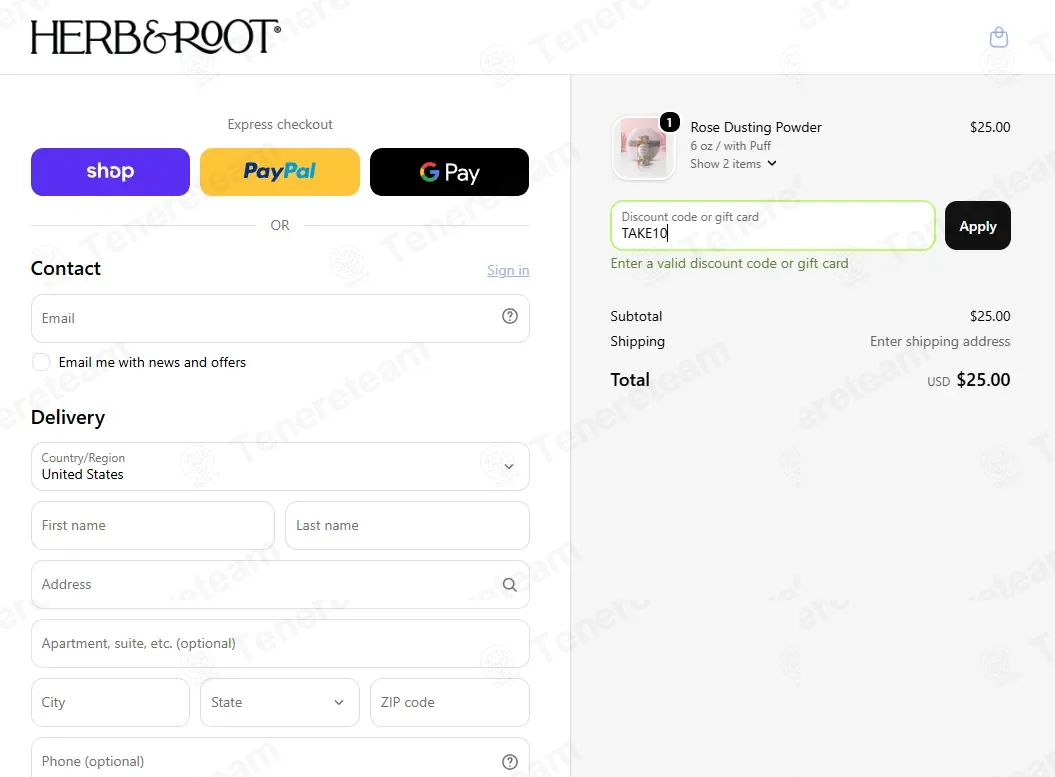The image size is (1055, 777).
Task: Open the Sign in link
Action: (x=508, y=270)
